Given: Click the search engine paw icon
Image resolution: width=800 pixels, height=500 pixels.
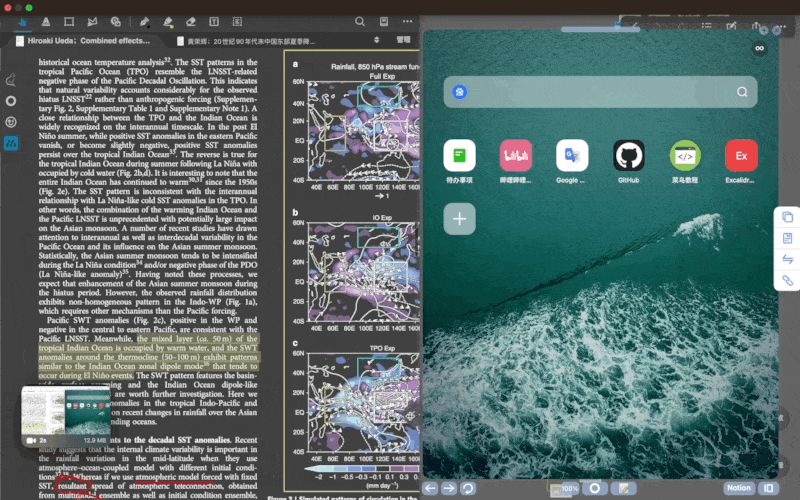Looking at the screenshot, I should pyautogui.click(x=460, y=92).
